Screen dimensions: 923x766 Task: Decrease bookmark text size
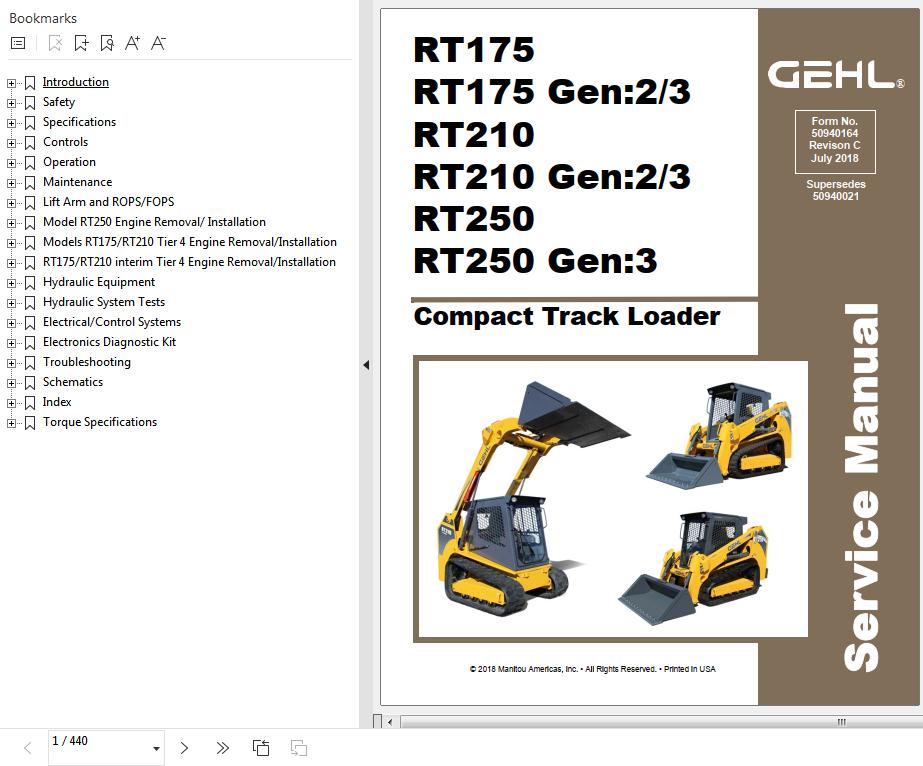click(158, 43)
